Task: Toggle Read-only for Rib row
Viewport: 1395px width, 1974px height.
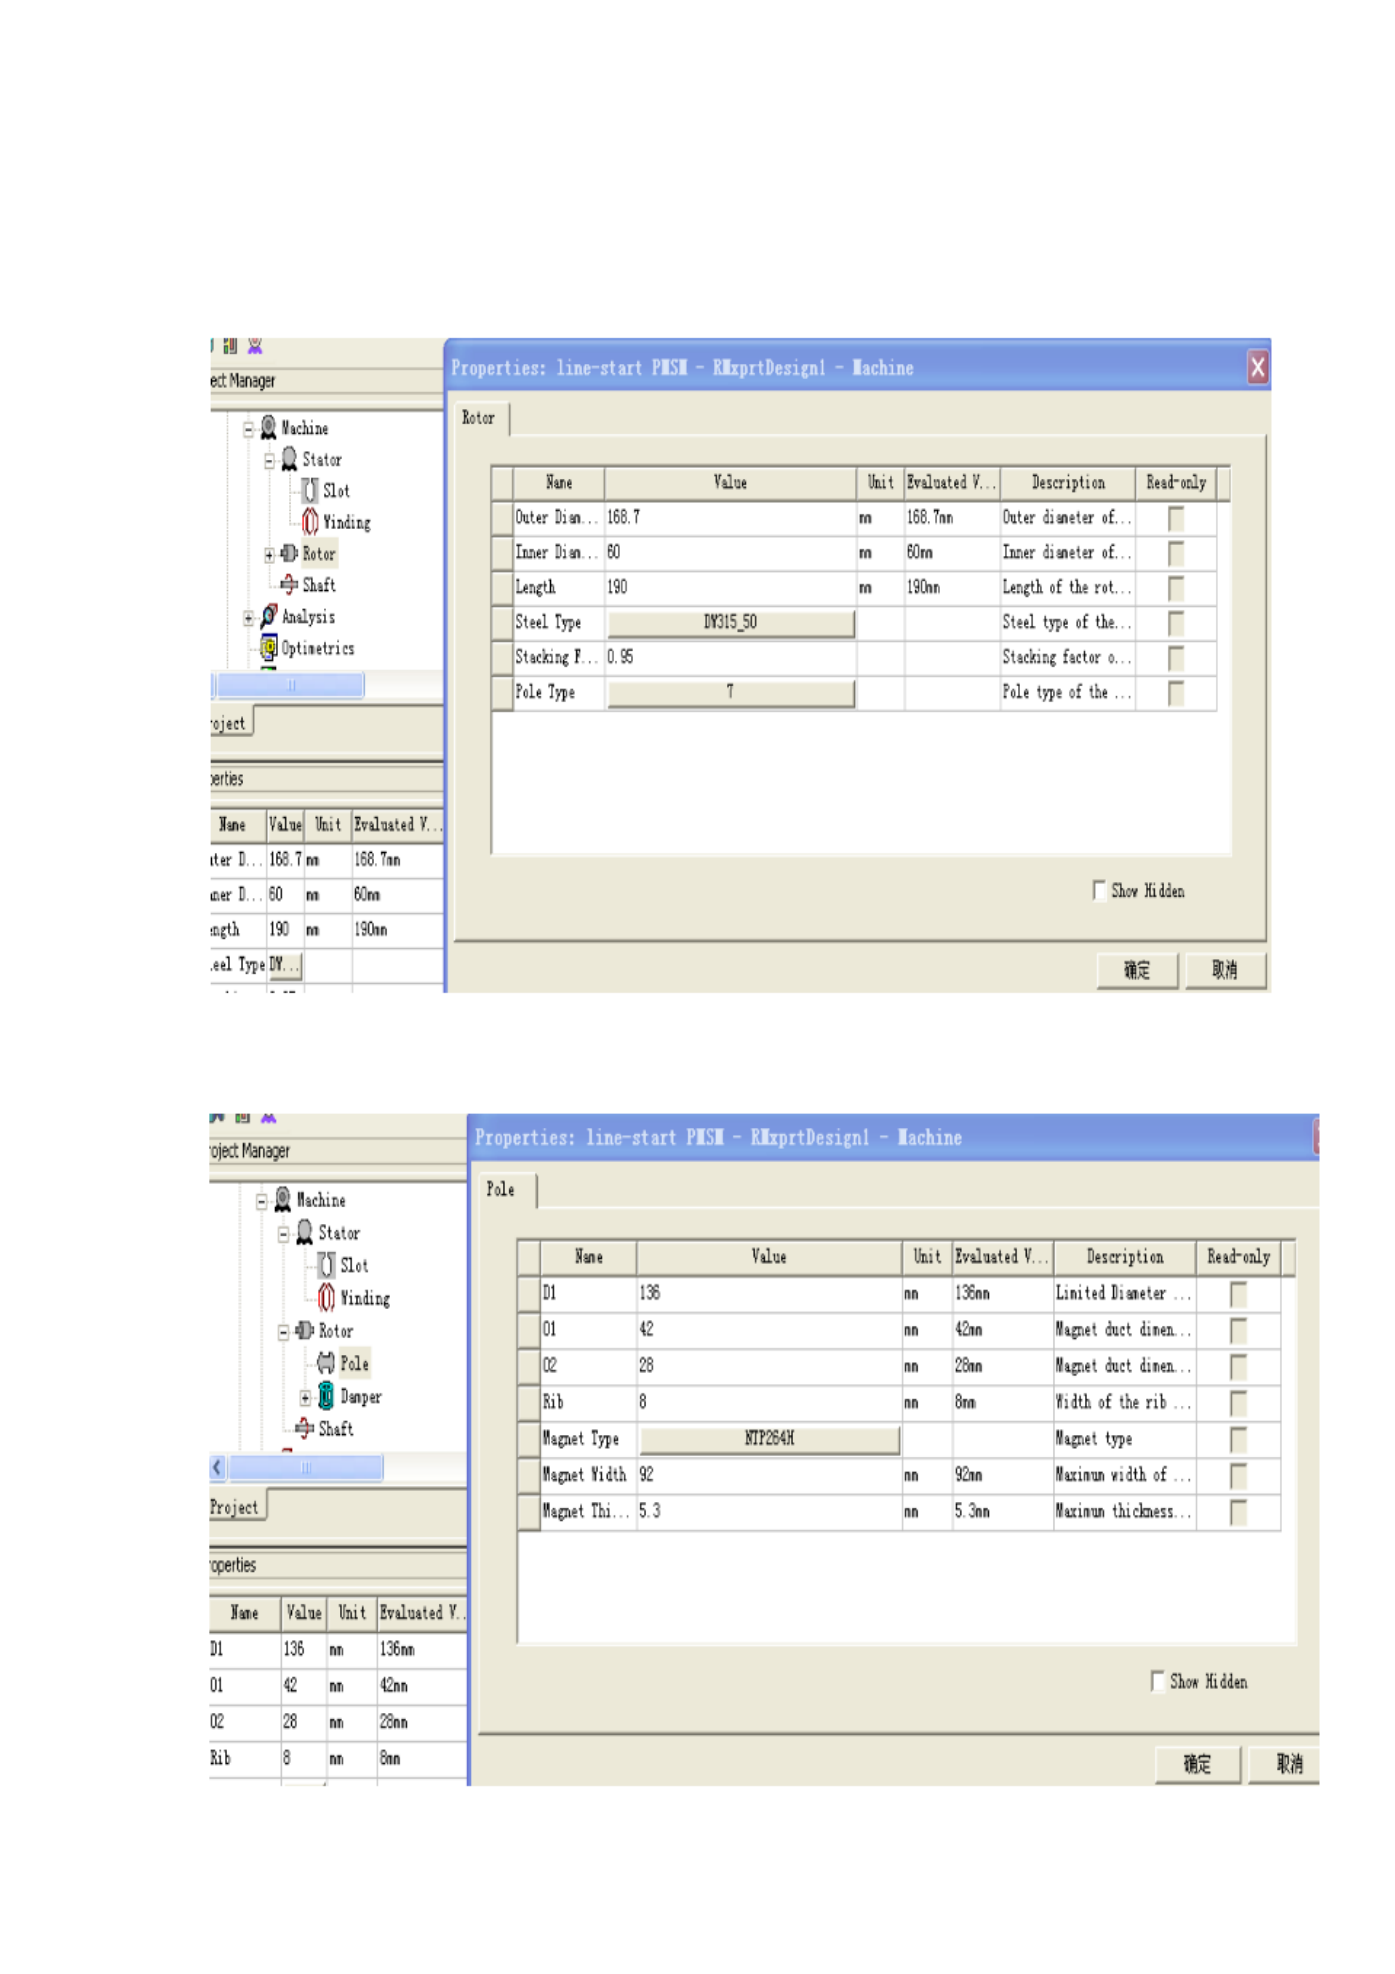Action: [x=1238, y=1403]
